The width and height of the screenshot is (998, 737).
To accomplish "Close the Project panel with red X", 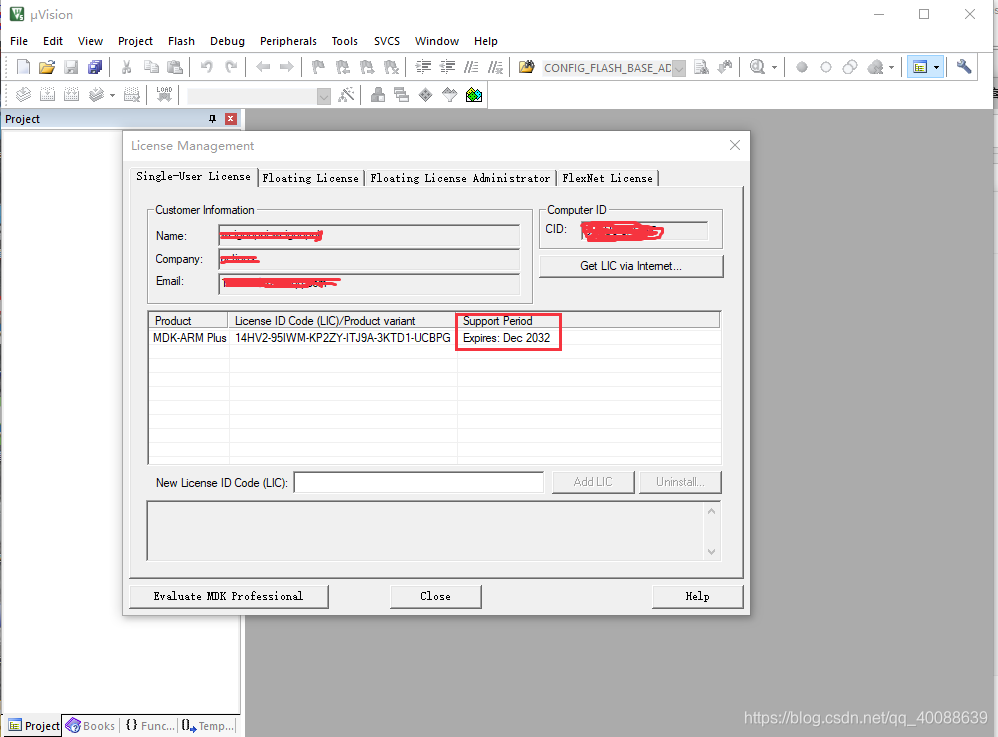I will pos(231,119).
